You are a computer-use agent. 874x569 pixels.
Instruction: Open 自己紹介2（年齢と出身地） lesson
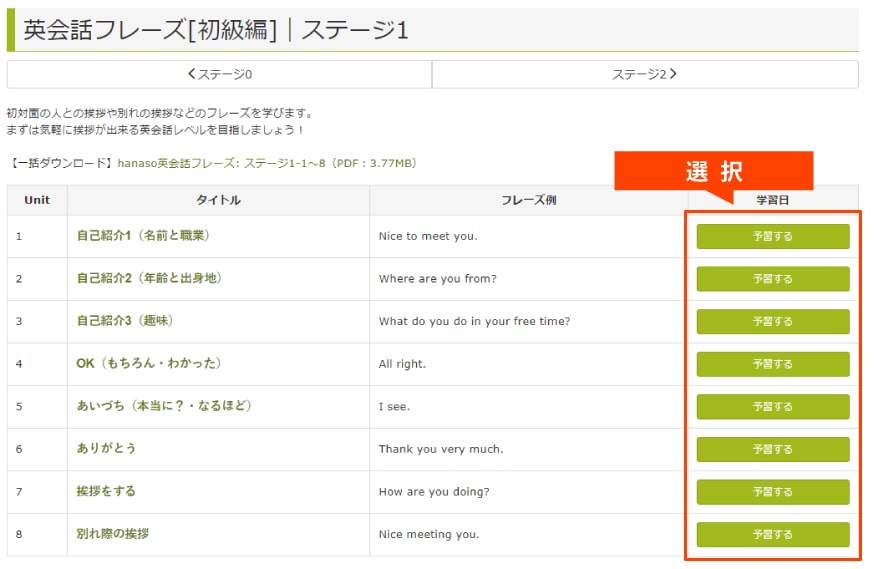coord(149,278)
